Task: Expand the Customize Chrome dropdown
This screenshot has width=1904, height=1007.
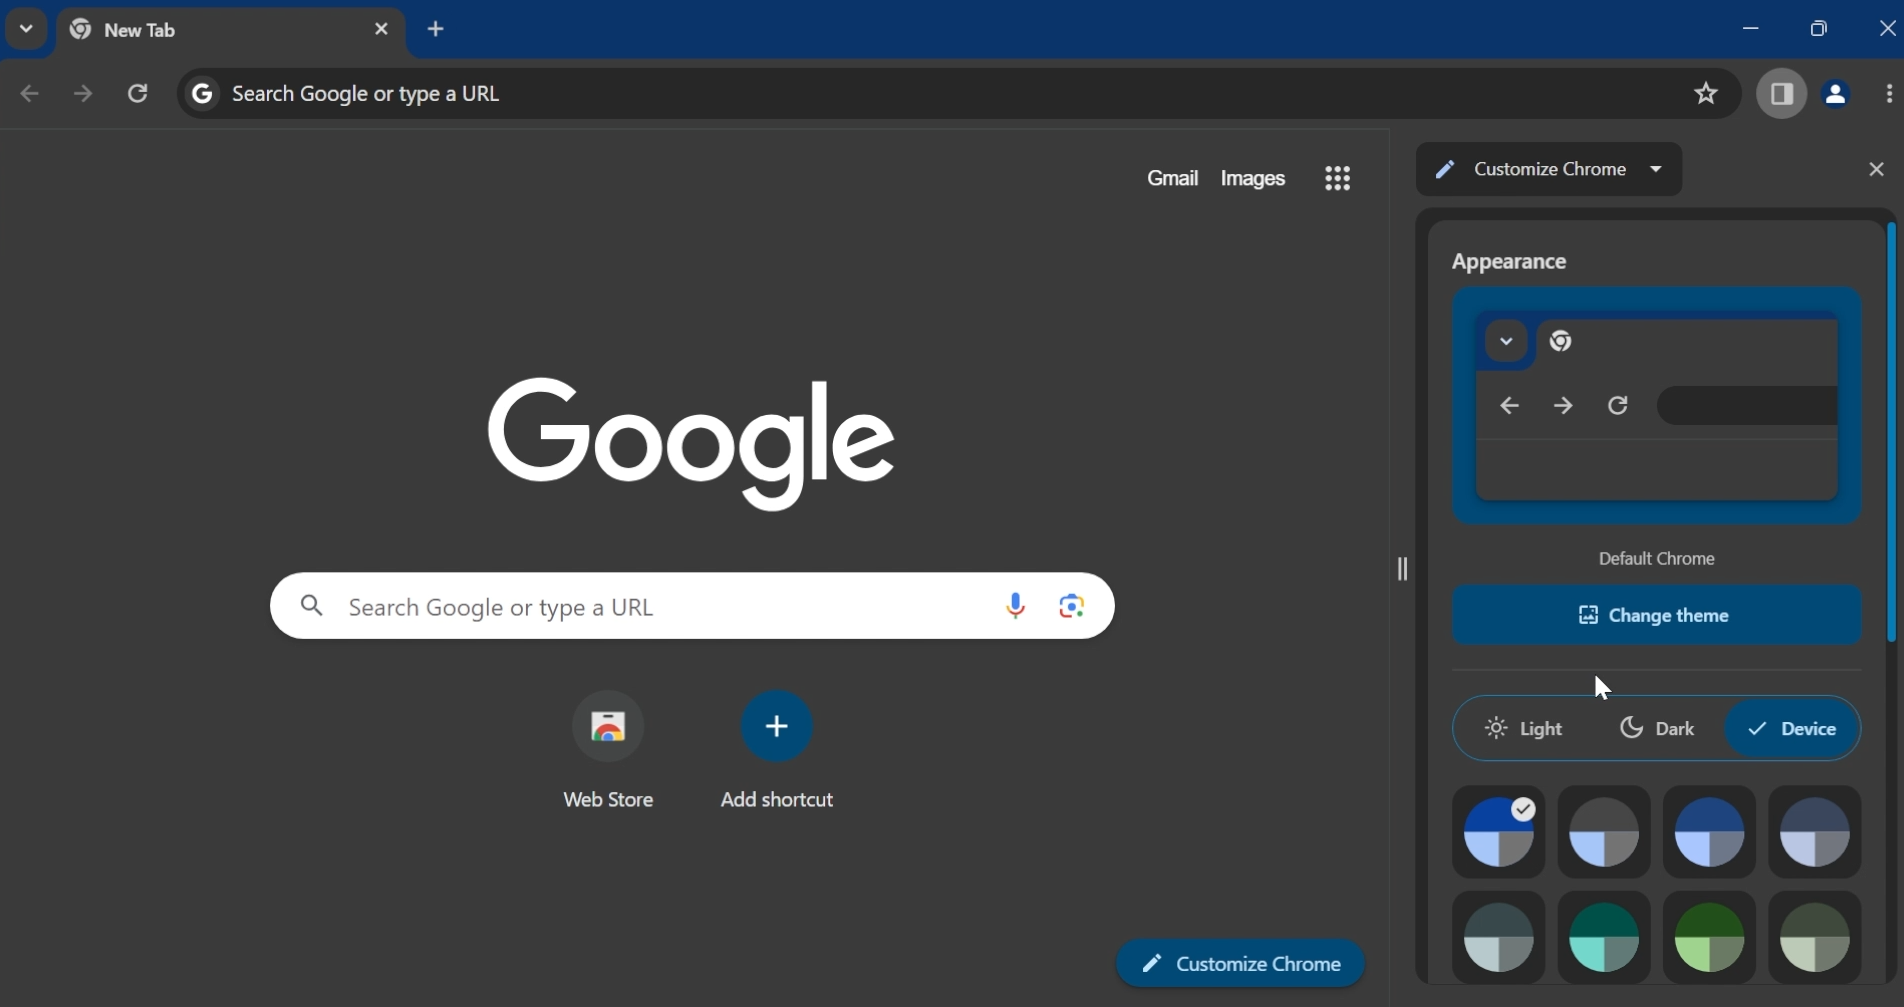Action: coord(1657,168)
